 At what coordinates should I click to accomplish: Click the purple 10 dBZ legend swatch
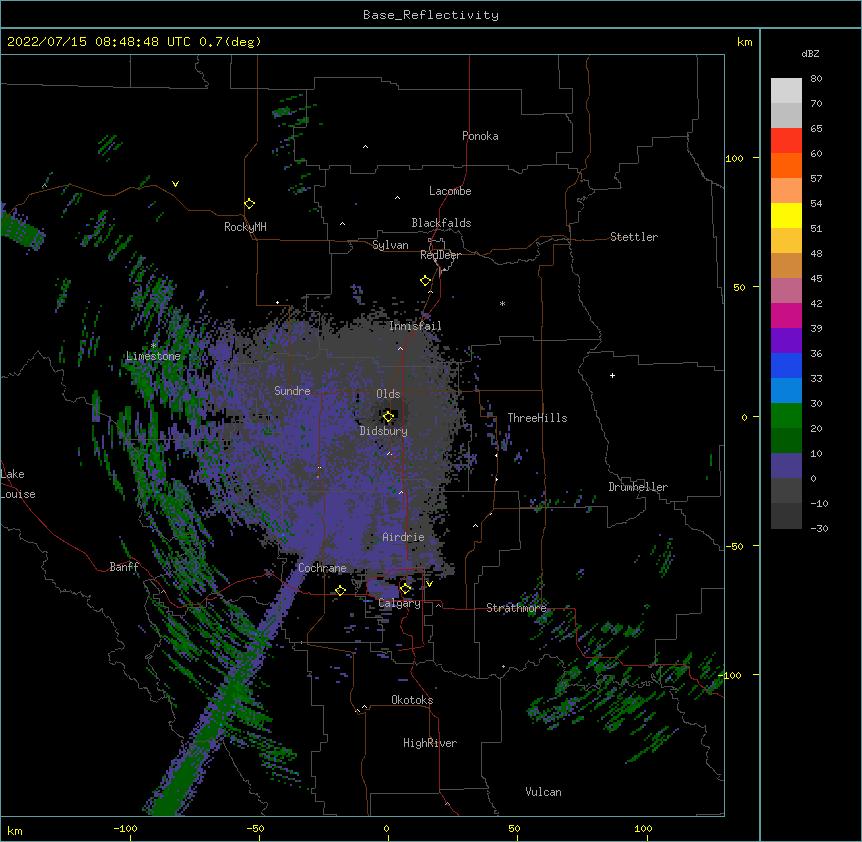coord(786,466)
